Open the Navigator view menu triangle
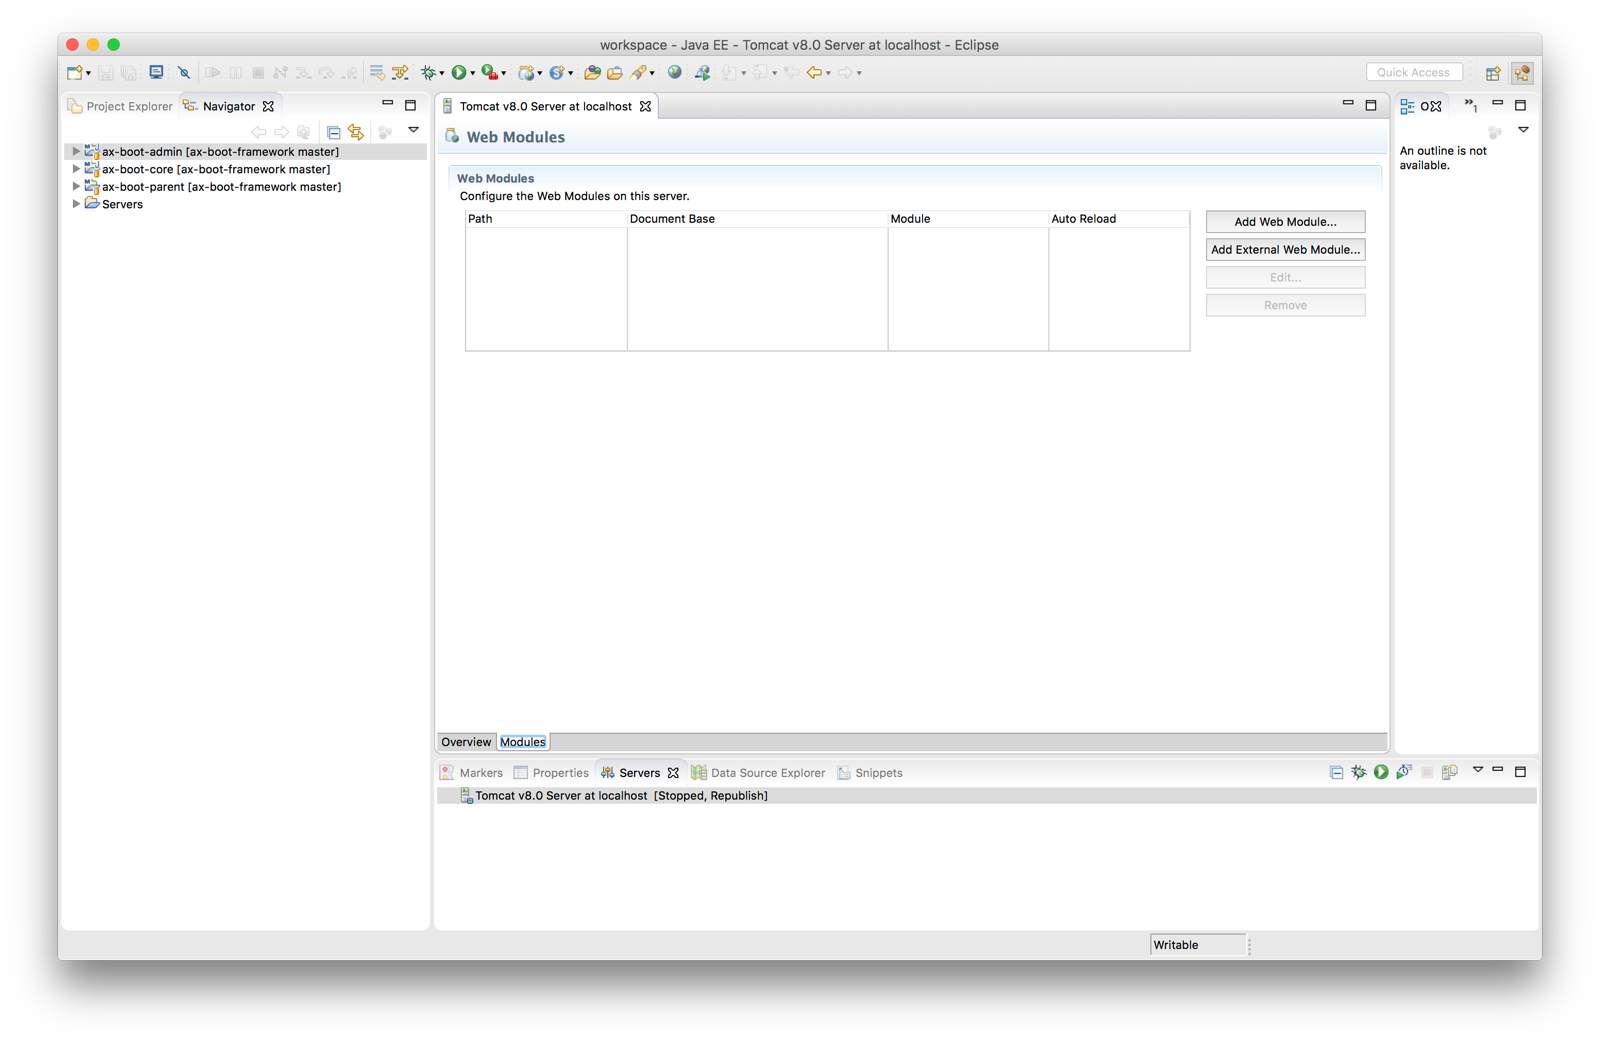 tap(413, 130)
